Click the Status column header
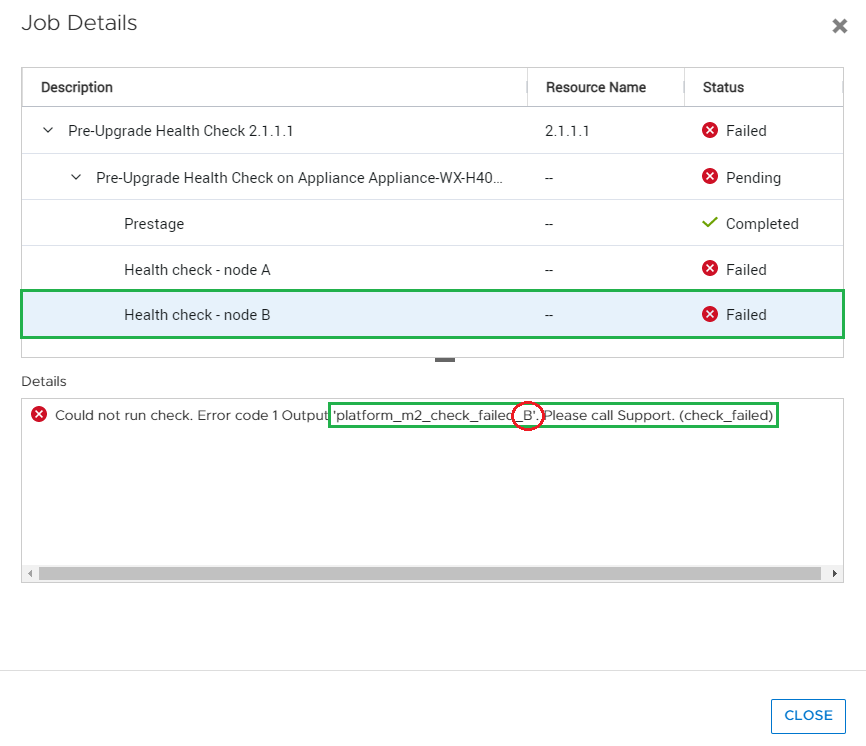Screen dimensions: 866x746 coord(723,87)
